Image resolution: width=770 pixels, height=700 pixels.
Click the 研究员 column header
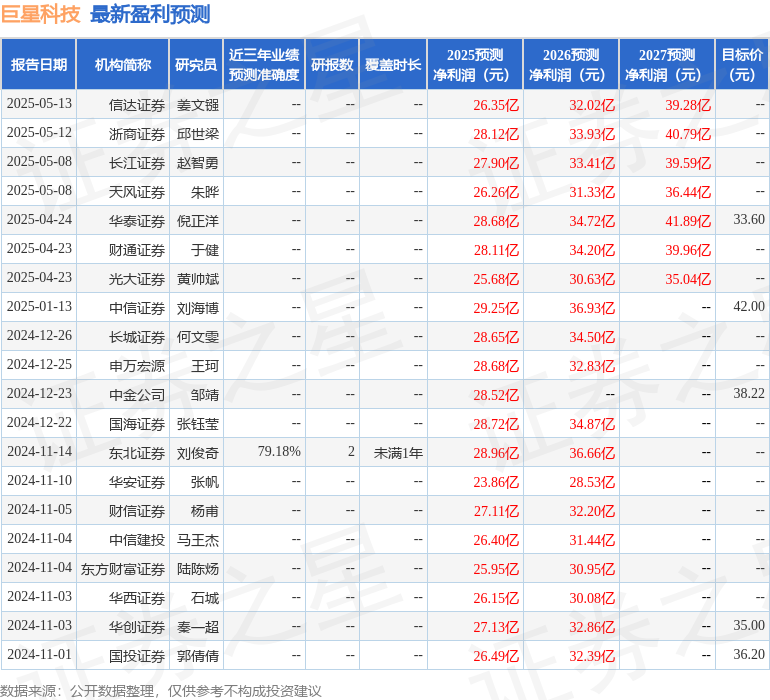point(196,65)
